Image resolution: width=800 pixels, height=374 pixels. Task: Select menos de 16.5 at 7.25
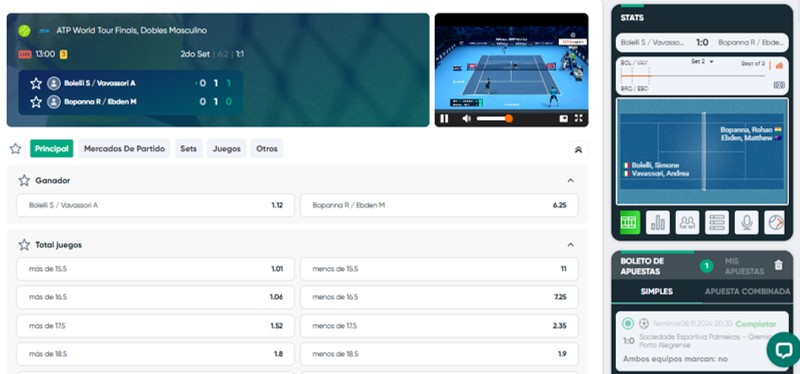pos(439,297)
